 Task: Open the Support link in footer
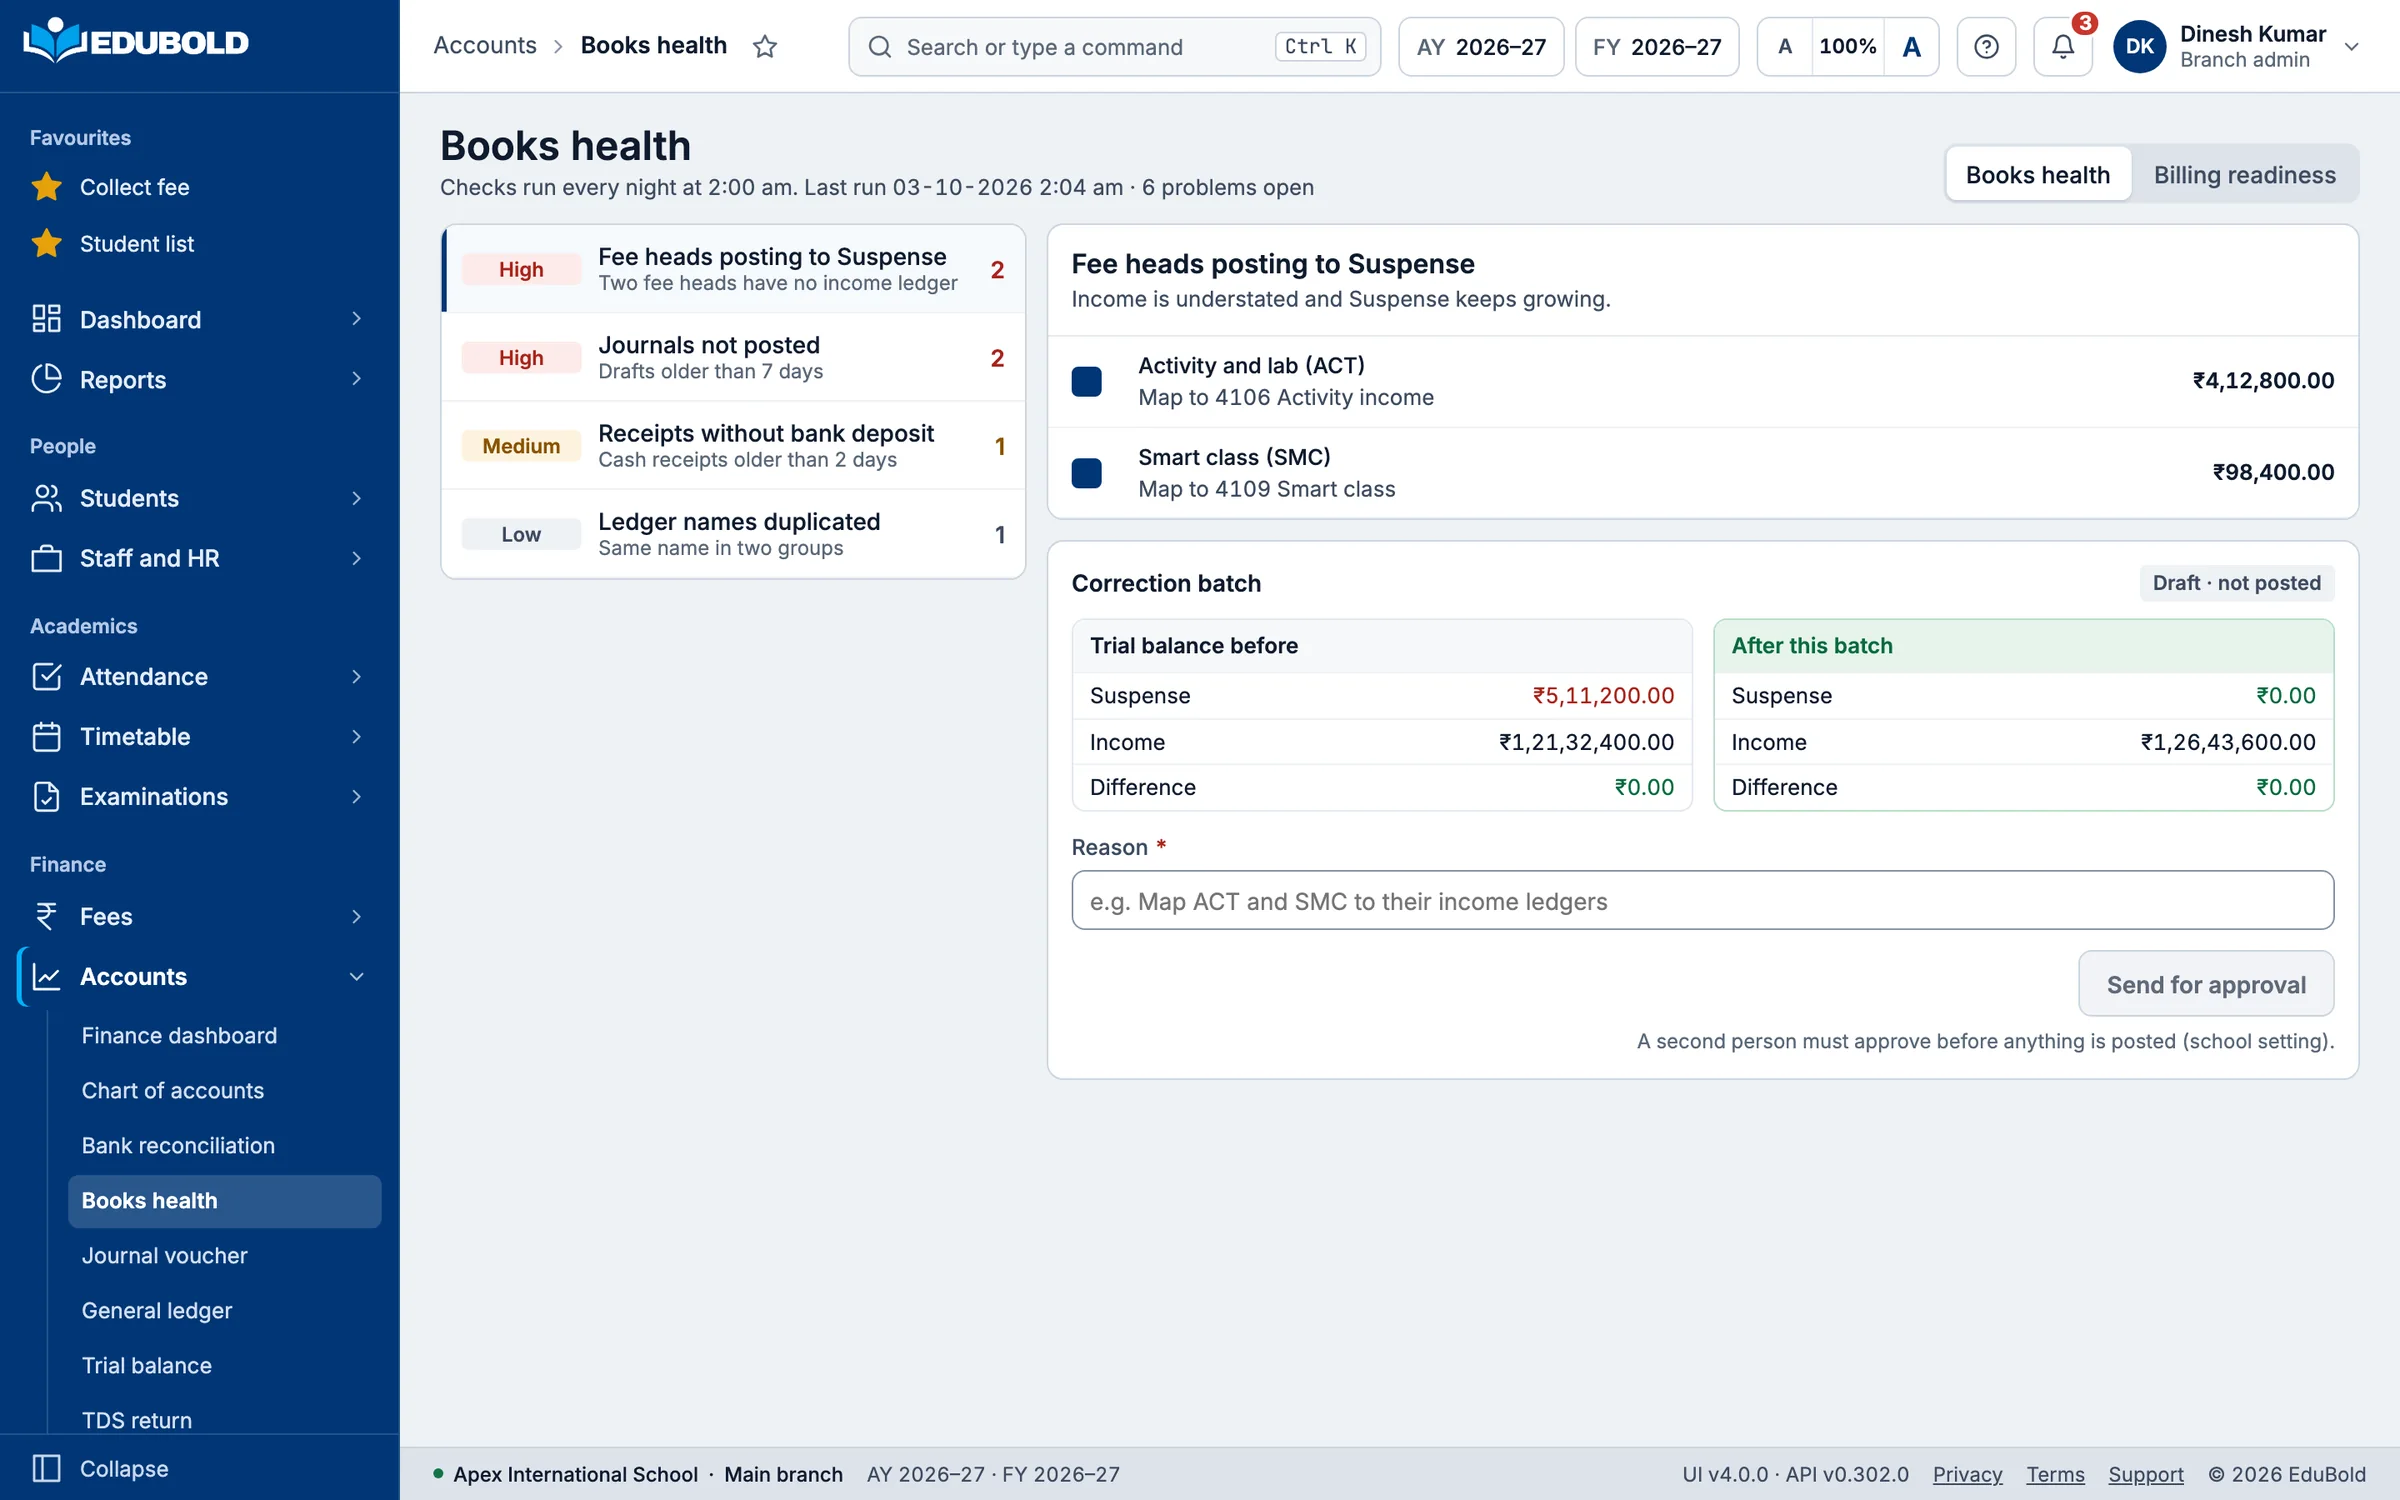2146,1474
